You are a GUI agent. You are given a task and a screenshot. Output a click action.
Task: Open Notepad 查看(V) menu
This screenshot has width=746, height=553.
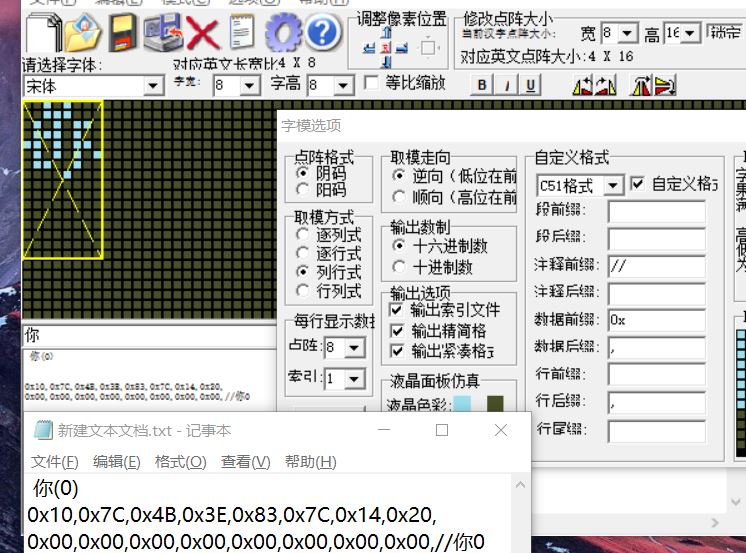coord(245,462)
